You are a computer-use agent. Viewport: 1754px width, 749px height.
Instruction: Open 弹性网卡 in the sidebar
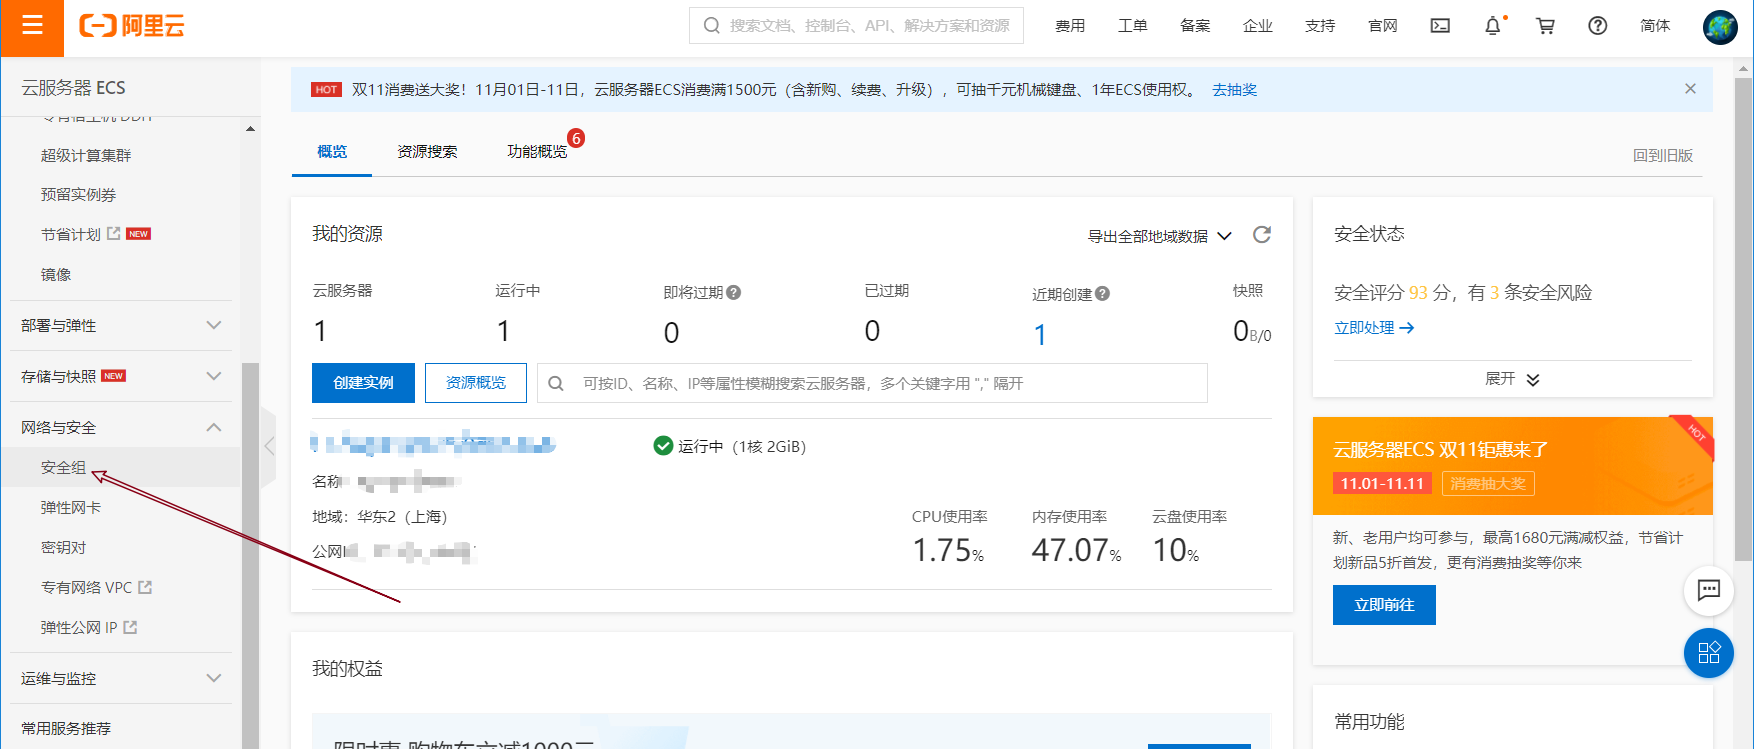pos(71,508)
